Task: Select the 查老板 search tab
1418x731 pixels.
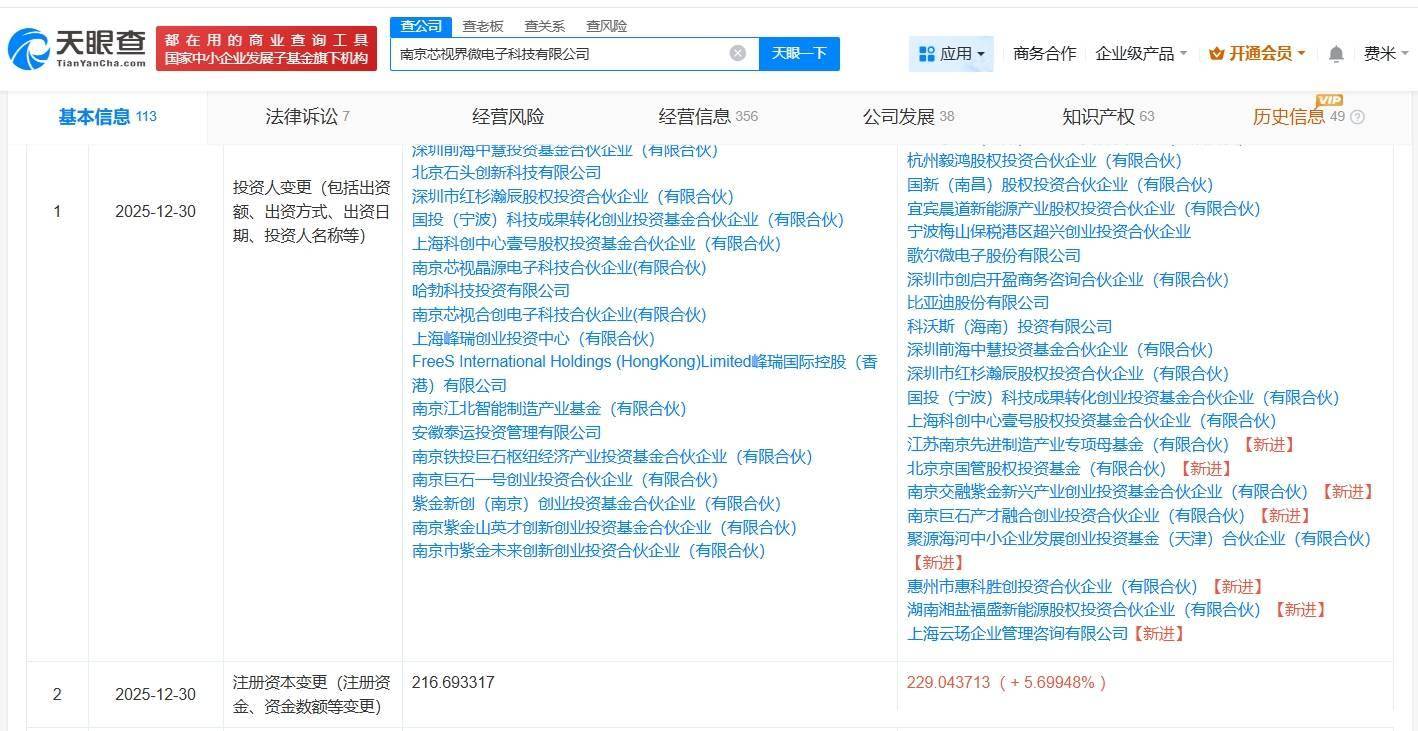Action: [483, 26]
